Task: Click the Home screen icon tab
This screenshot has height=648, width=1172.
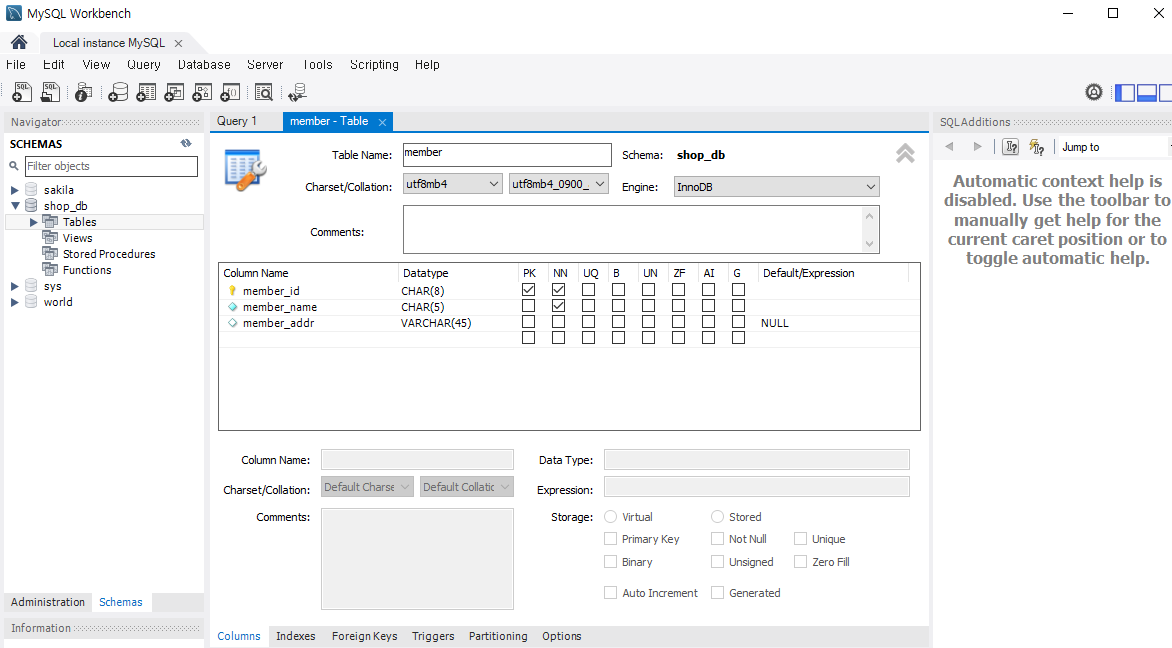Action: click(19, 43)
